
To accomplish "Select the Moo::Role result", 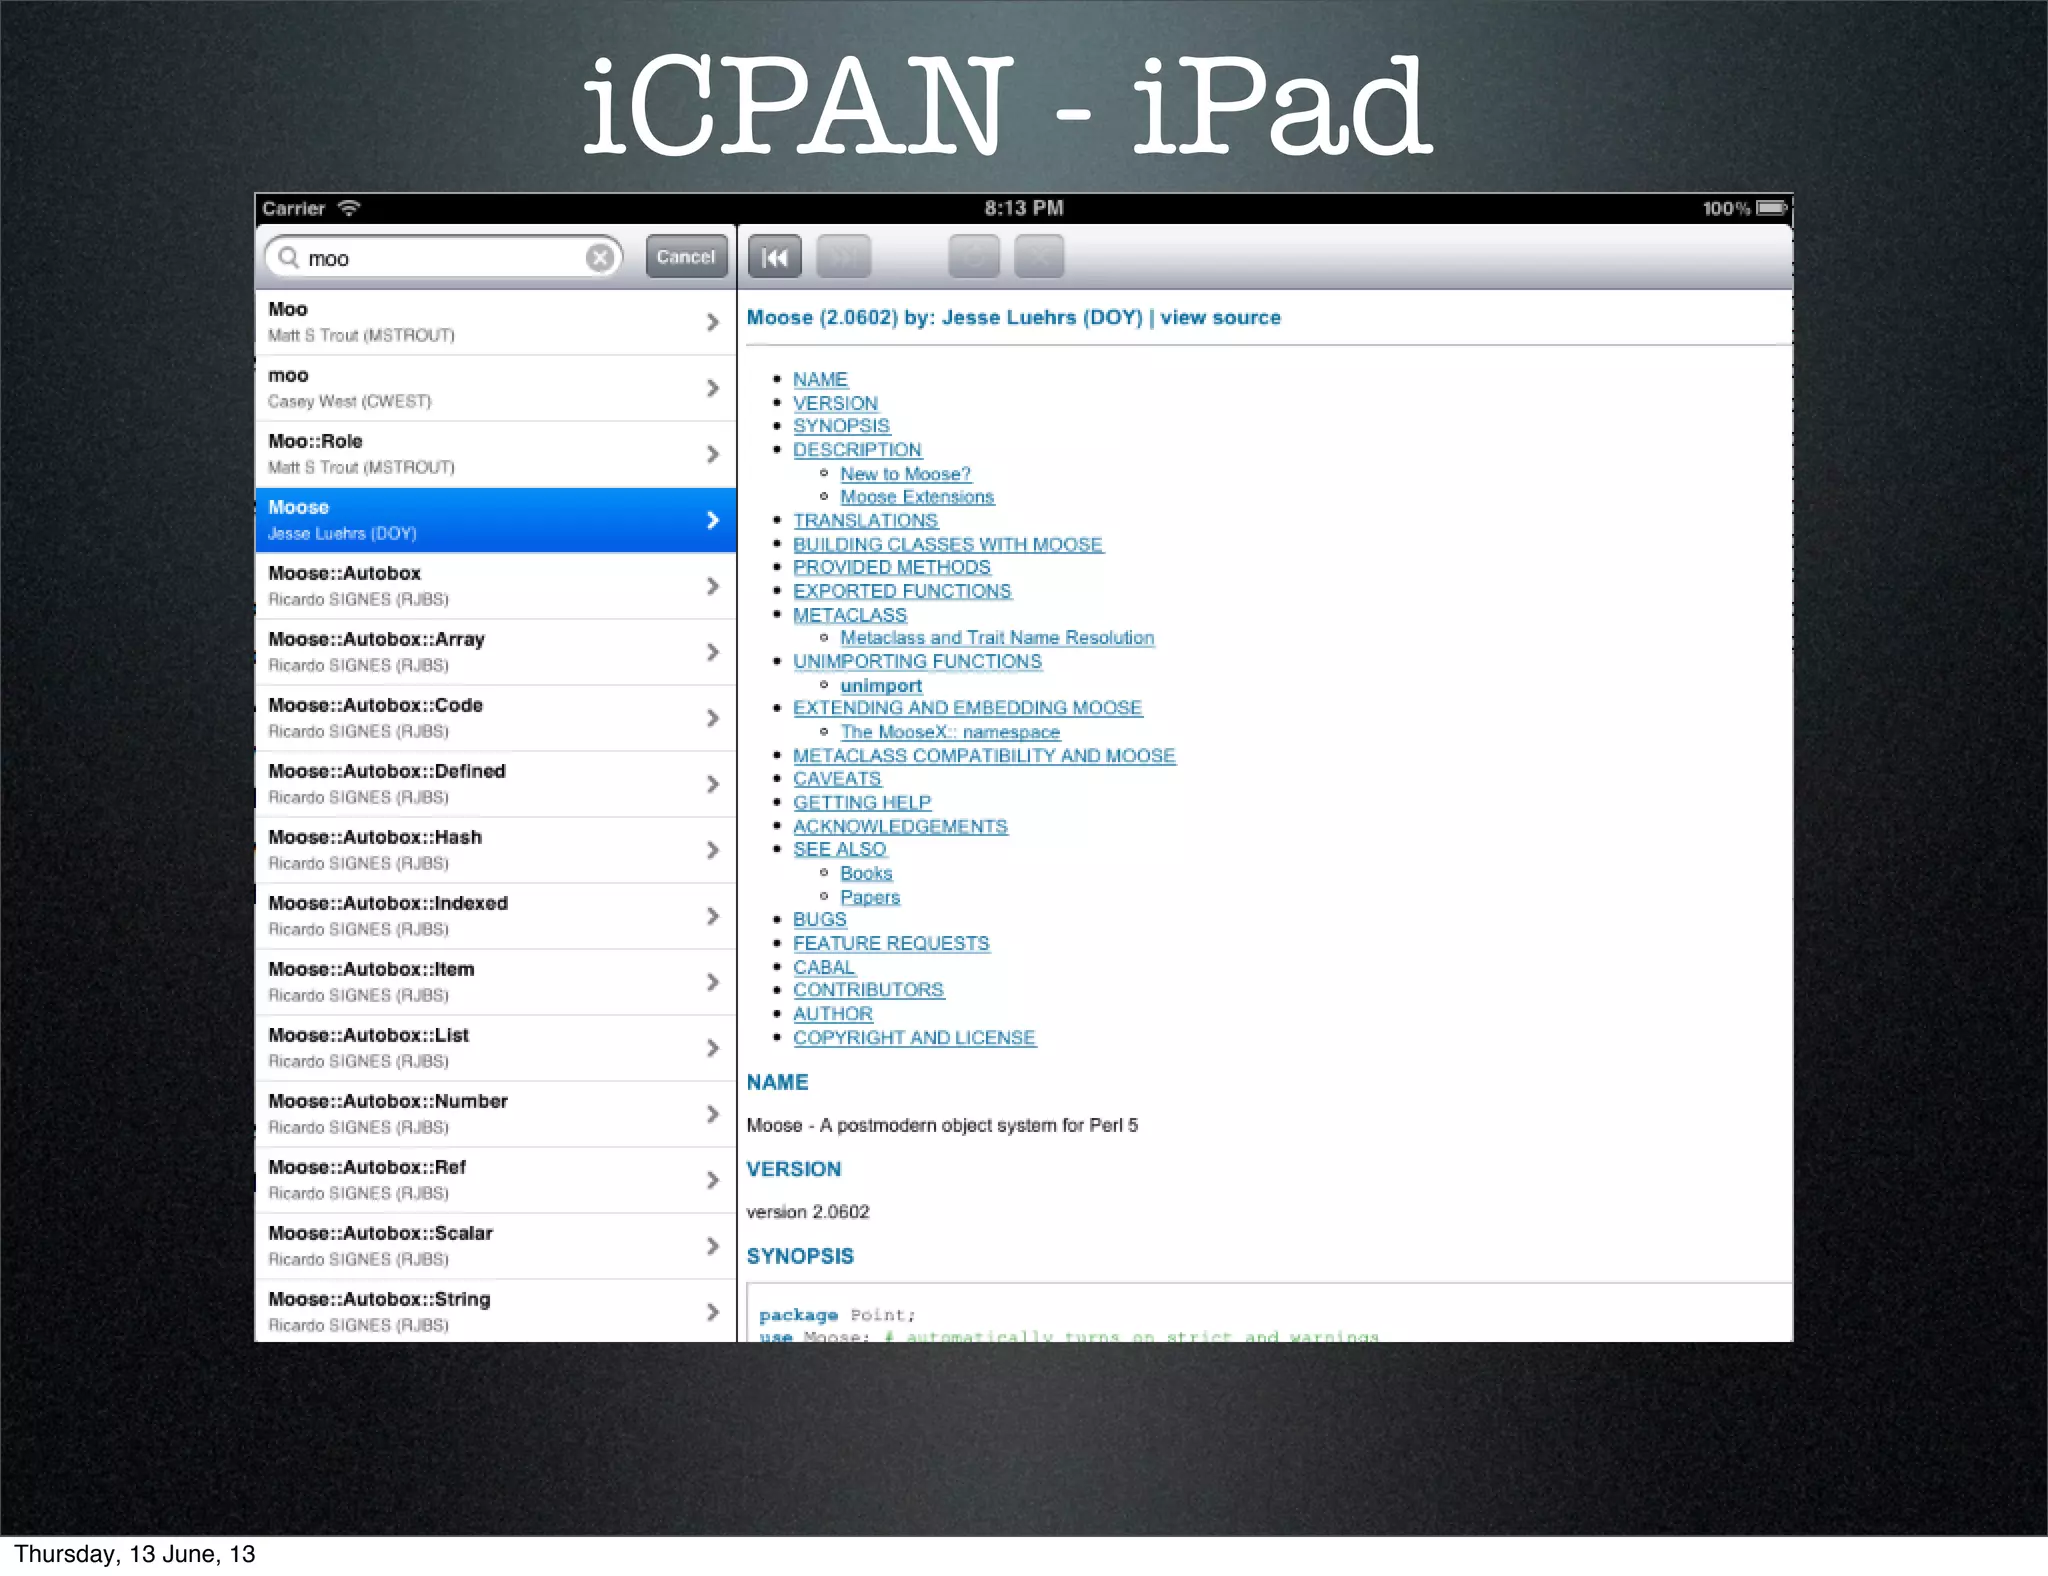I will [496, 454].
